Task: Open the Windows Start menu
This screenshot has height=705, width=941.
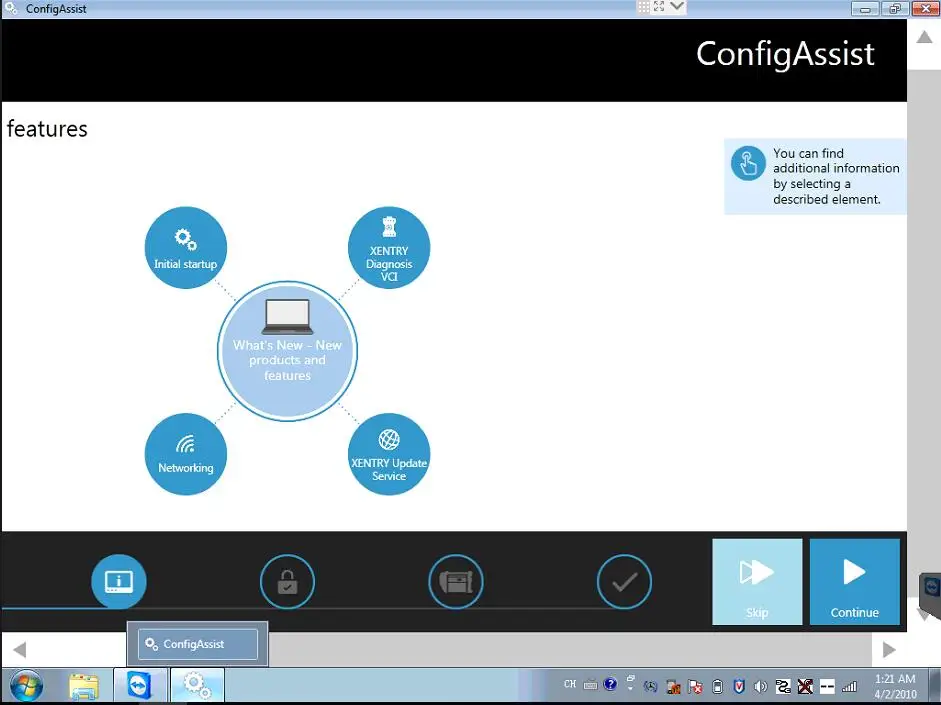Action: click(x=27, y=686)
